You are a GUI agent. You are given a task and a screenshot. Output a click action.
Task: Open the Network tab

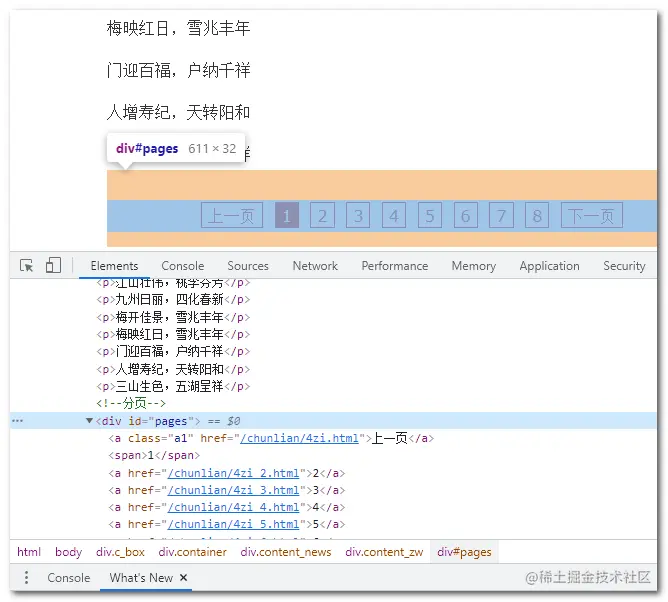click(315, 266)
